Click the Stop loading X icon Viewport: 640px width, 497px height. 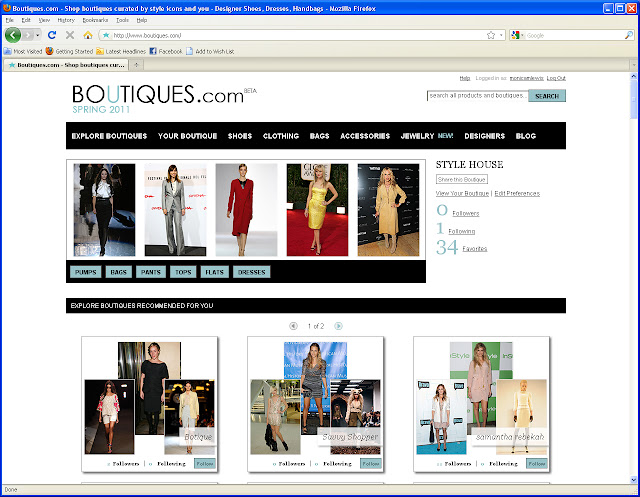[x=70, y=35]
